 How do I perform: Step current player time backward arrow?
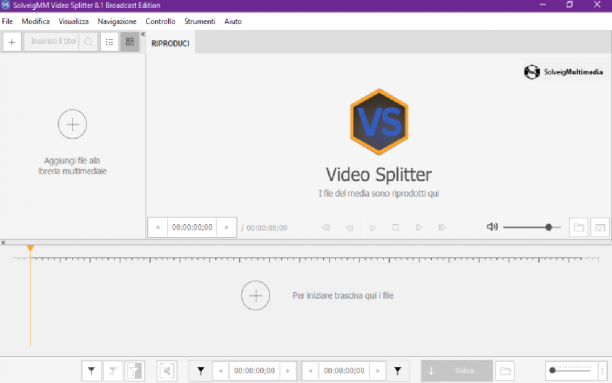tap(158, 227)
